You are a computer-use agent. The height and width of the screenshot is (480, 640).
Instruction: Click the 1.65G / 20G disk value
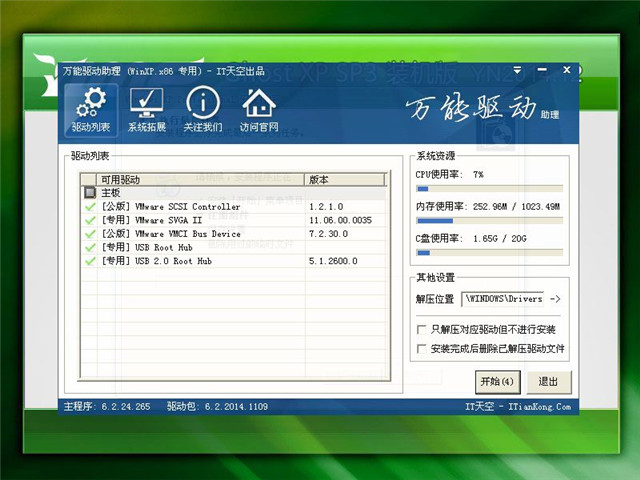click(x=500, y=239)
